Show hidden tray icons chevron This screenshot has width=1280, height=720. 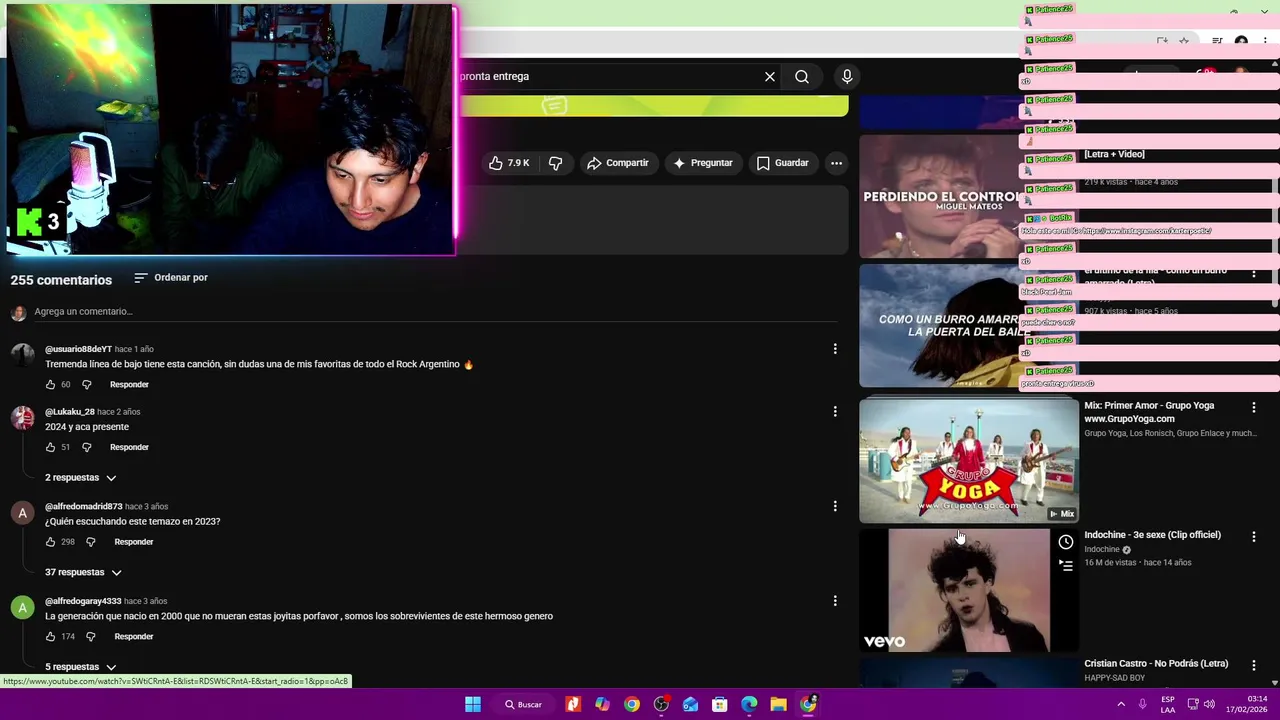point(1121,704)
